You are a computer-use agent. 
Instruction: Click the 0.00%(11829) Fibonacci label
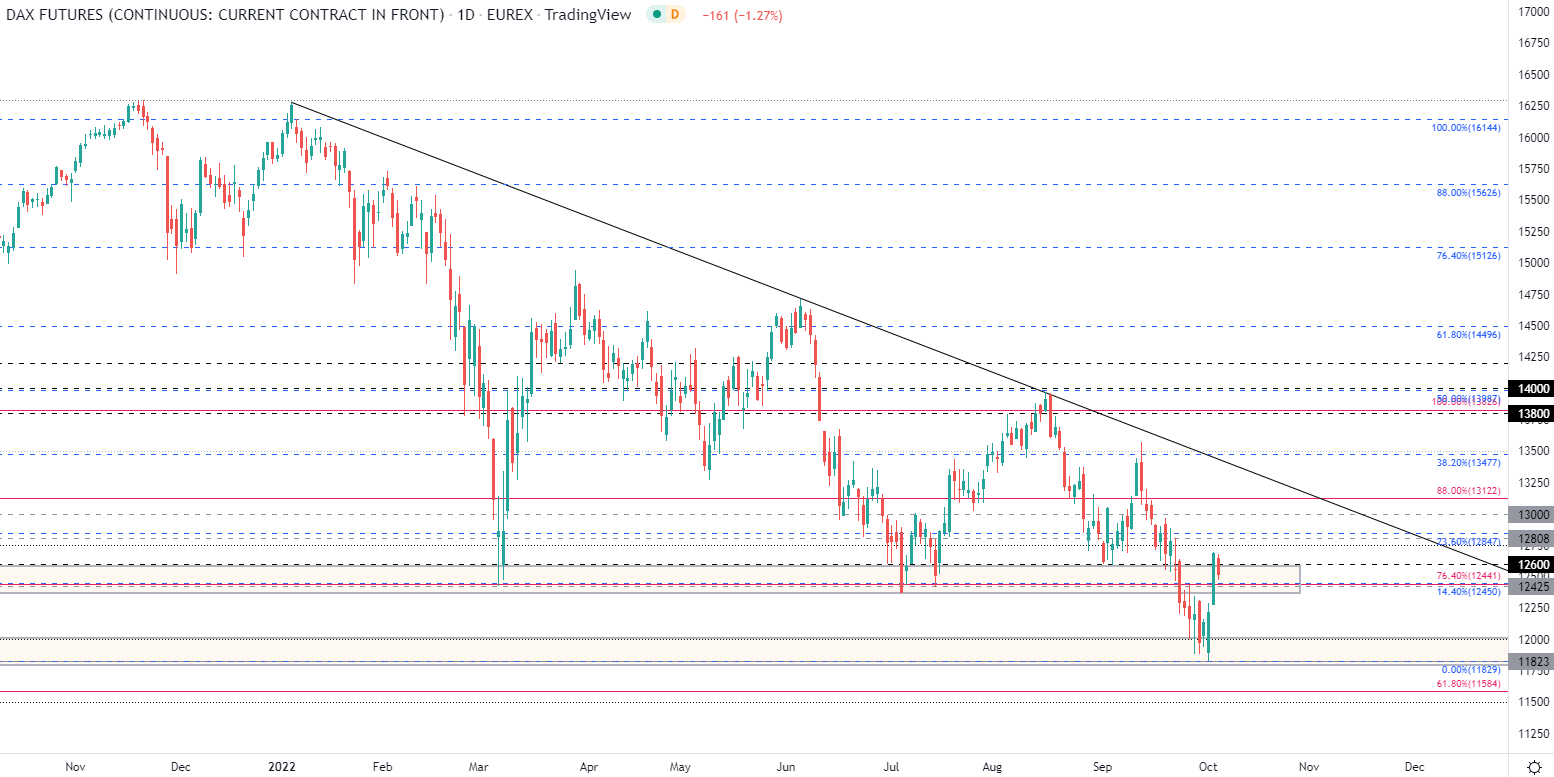click(1470, 669)
